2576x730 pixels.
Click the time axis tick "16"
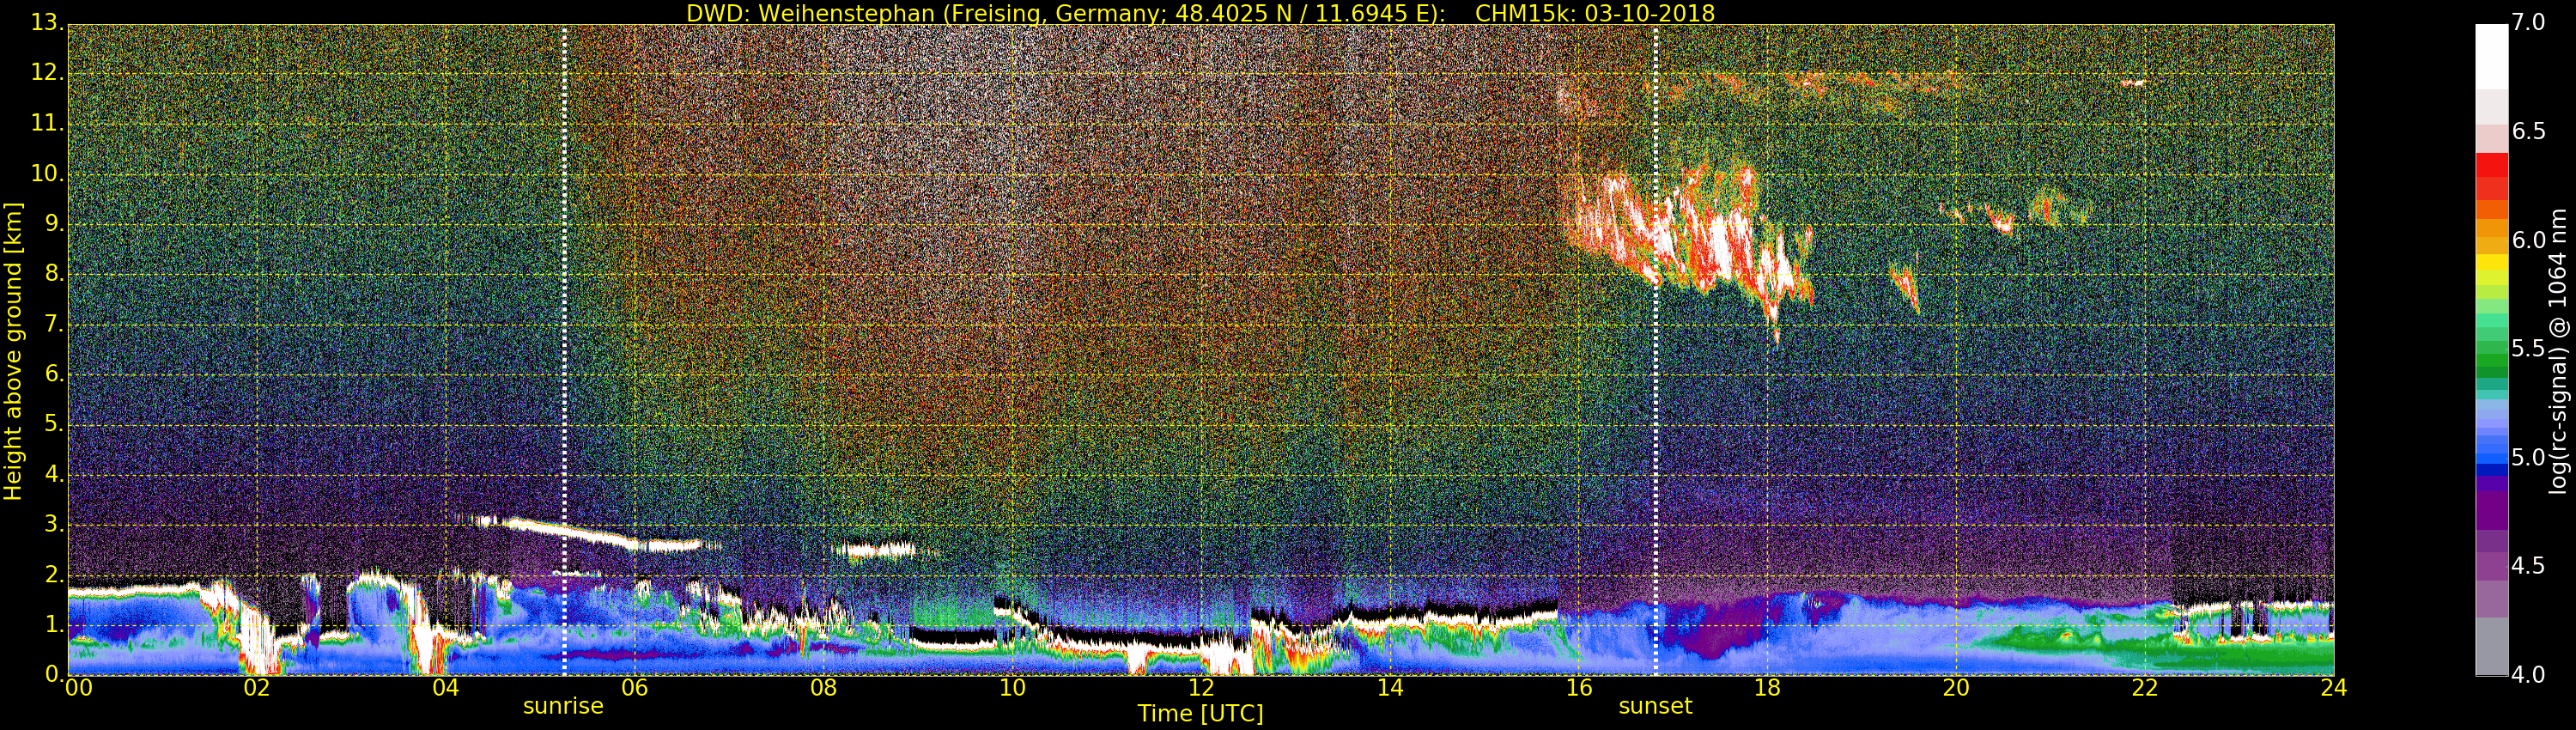[1579, 688]
